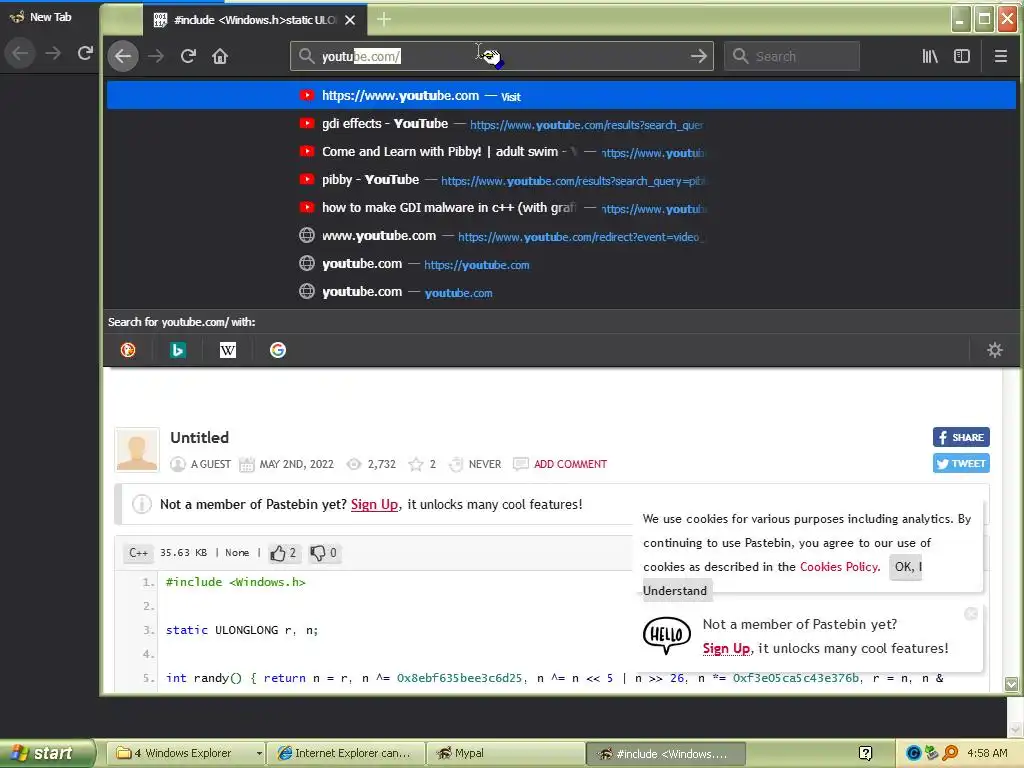Click the 'NEVER' expiry text
1024x768 pixels.
pos(485,464)
